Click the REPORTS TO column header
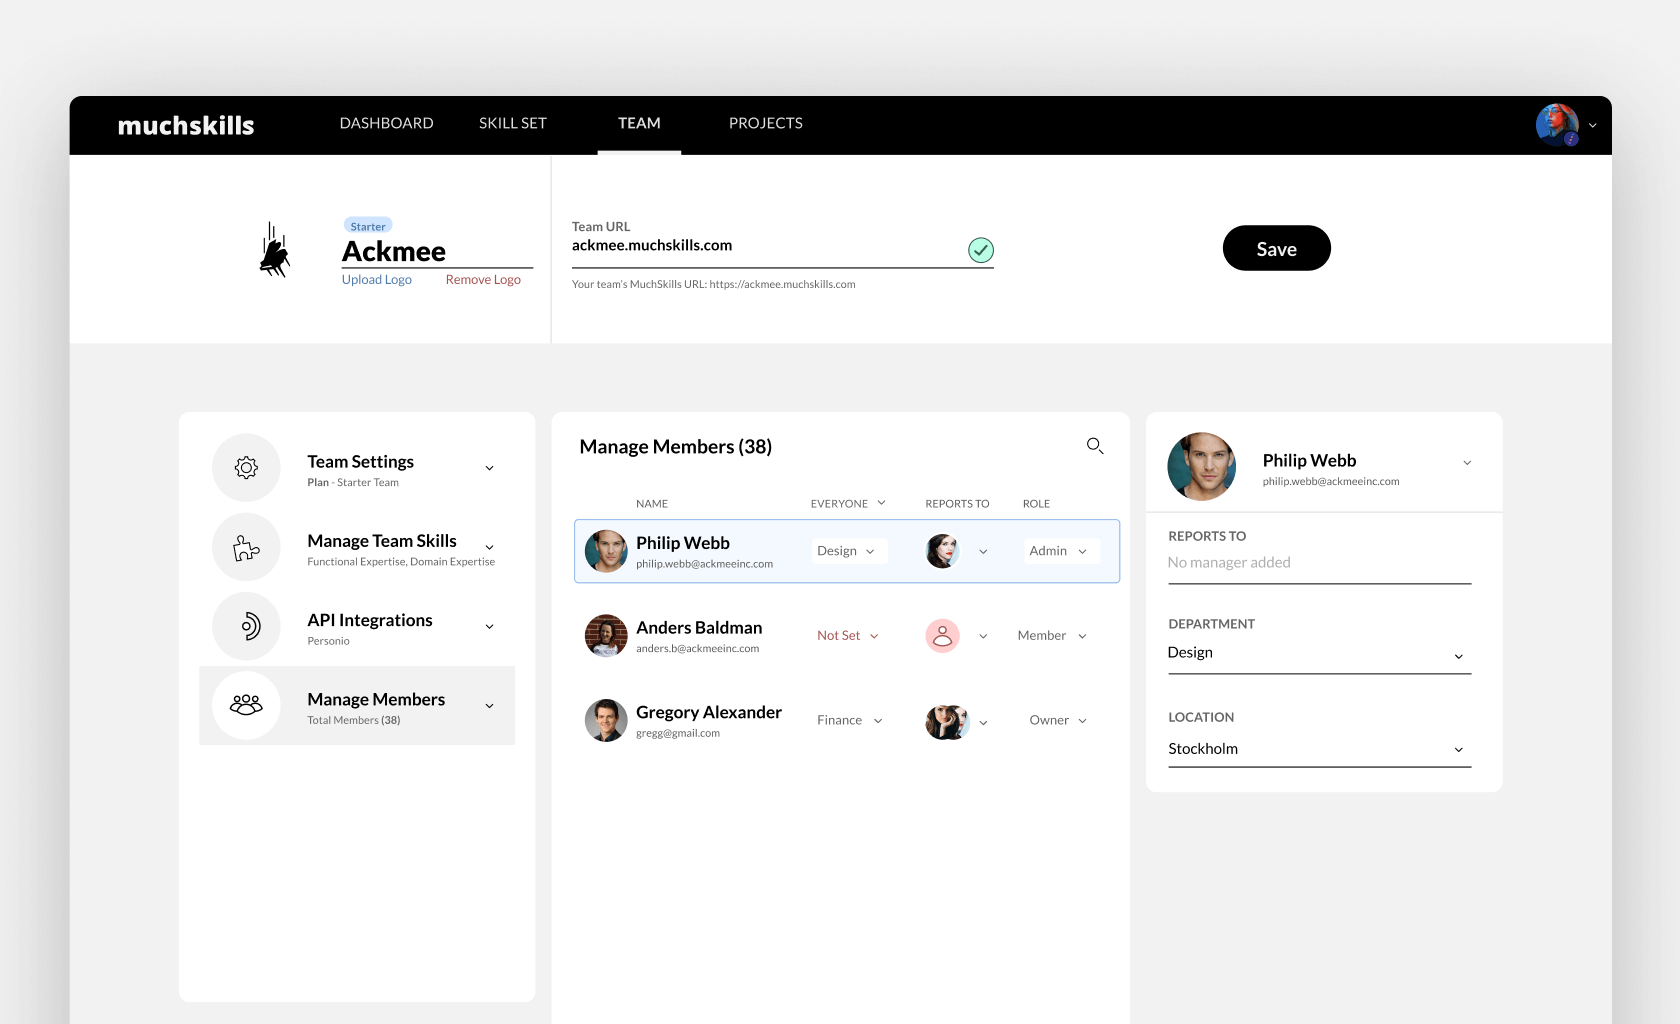Image resolution: width=1680 pixels, height=1024 pixels. coord(957,504)
